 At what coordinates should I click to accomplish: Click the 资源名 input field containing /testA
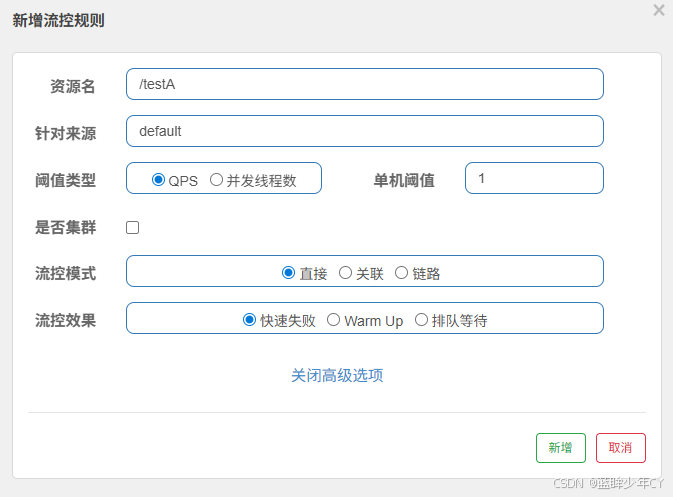click(x=365, y=84)
